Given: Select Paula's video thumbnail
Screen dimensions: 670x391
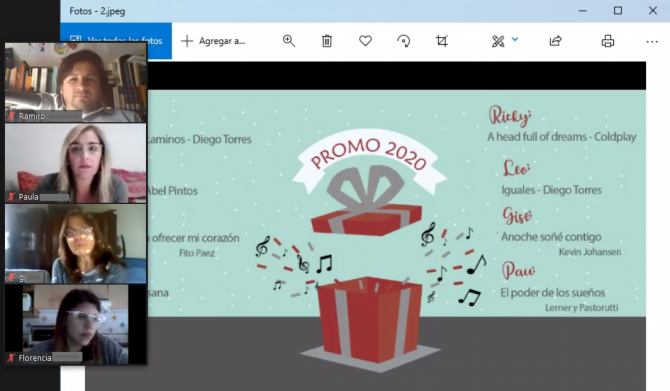Looking at the screenshot, I should tap(76, 163).
